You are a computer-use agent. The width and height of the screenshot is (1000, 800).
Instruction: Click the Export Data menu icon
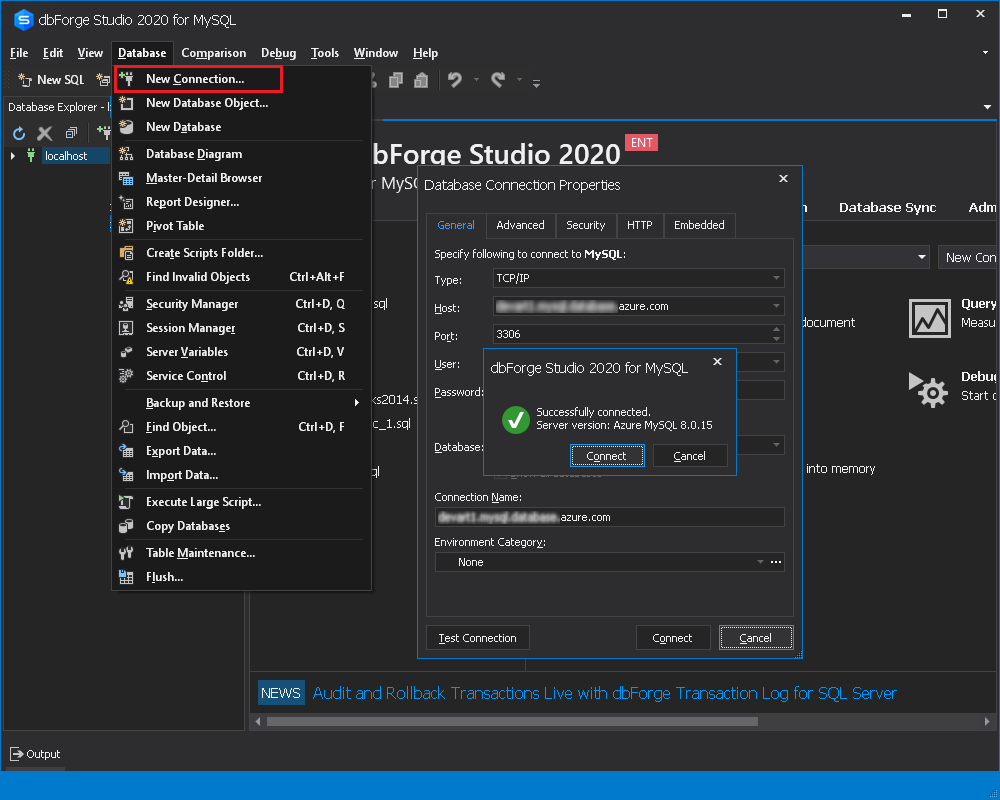point(126,451)
